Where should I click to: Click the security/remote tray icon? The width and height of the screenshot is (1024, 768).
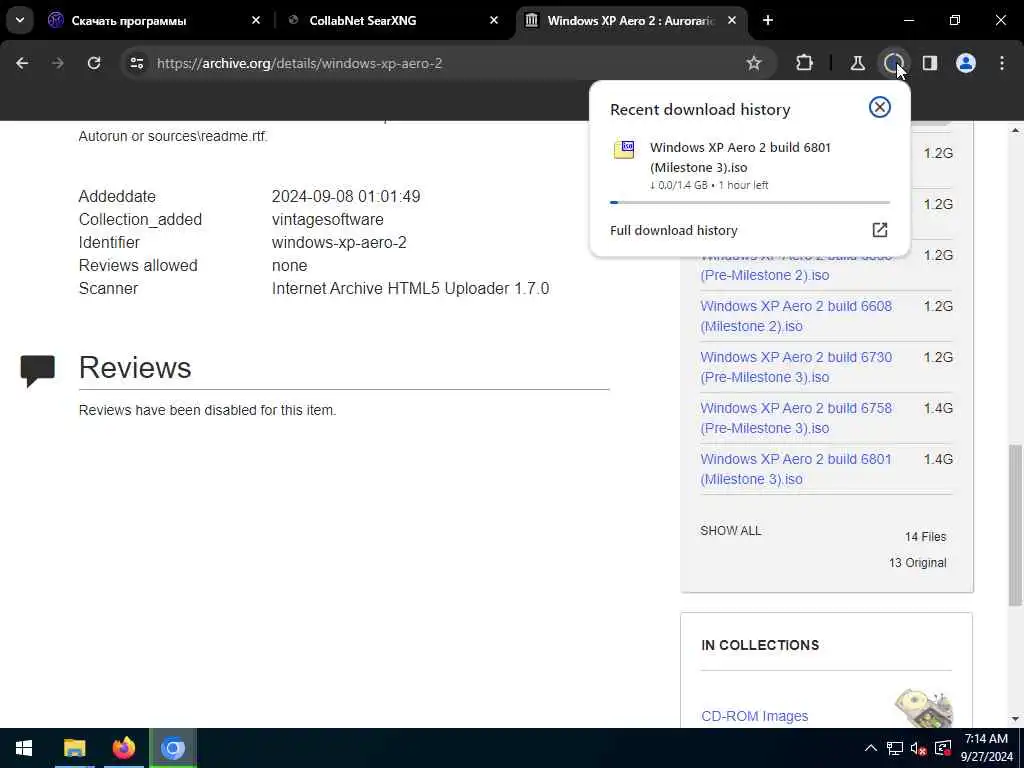point(943,748)
